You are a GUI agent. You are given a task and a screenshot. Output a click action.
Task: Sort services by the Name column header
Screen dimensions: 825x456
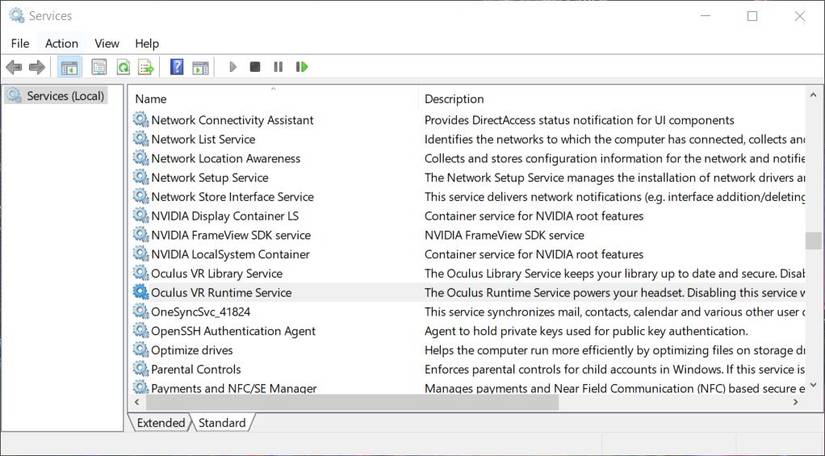click(150, 99)
